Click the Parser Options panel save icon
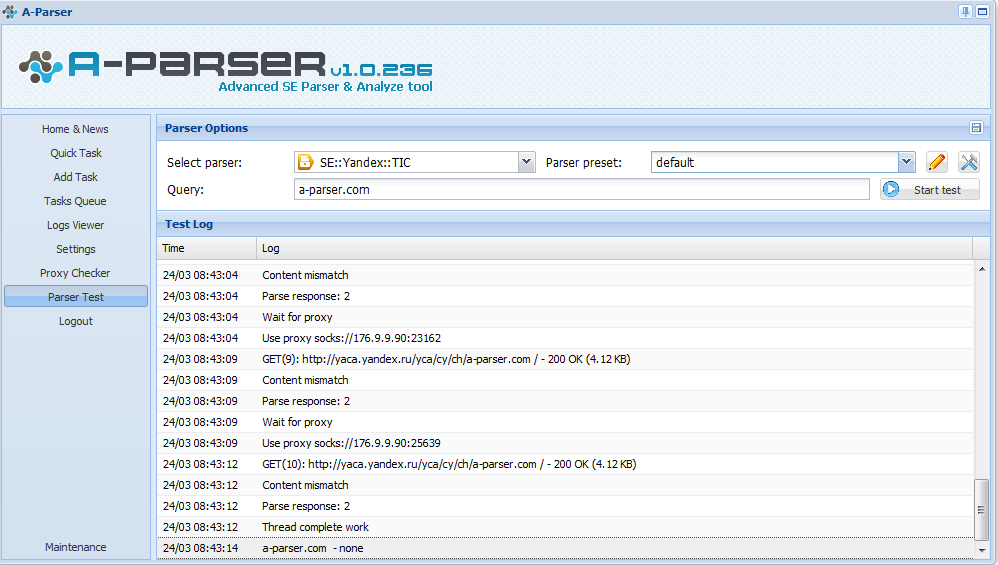Viewport: 998px width, 565px height. 976,128
